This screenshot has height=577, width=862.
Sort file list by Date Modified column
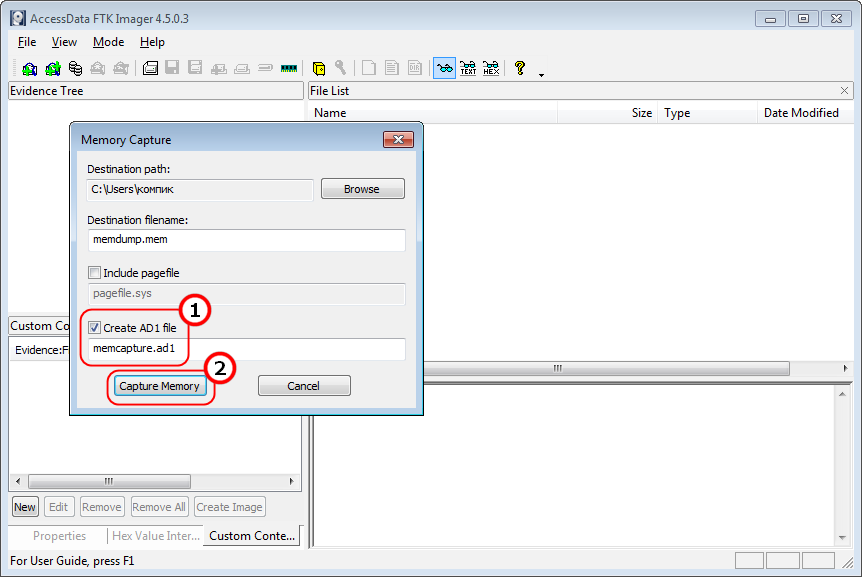pyautogui.click(x=805, y=113)
